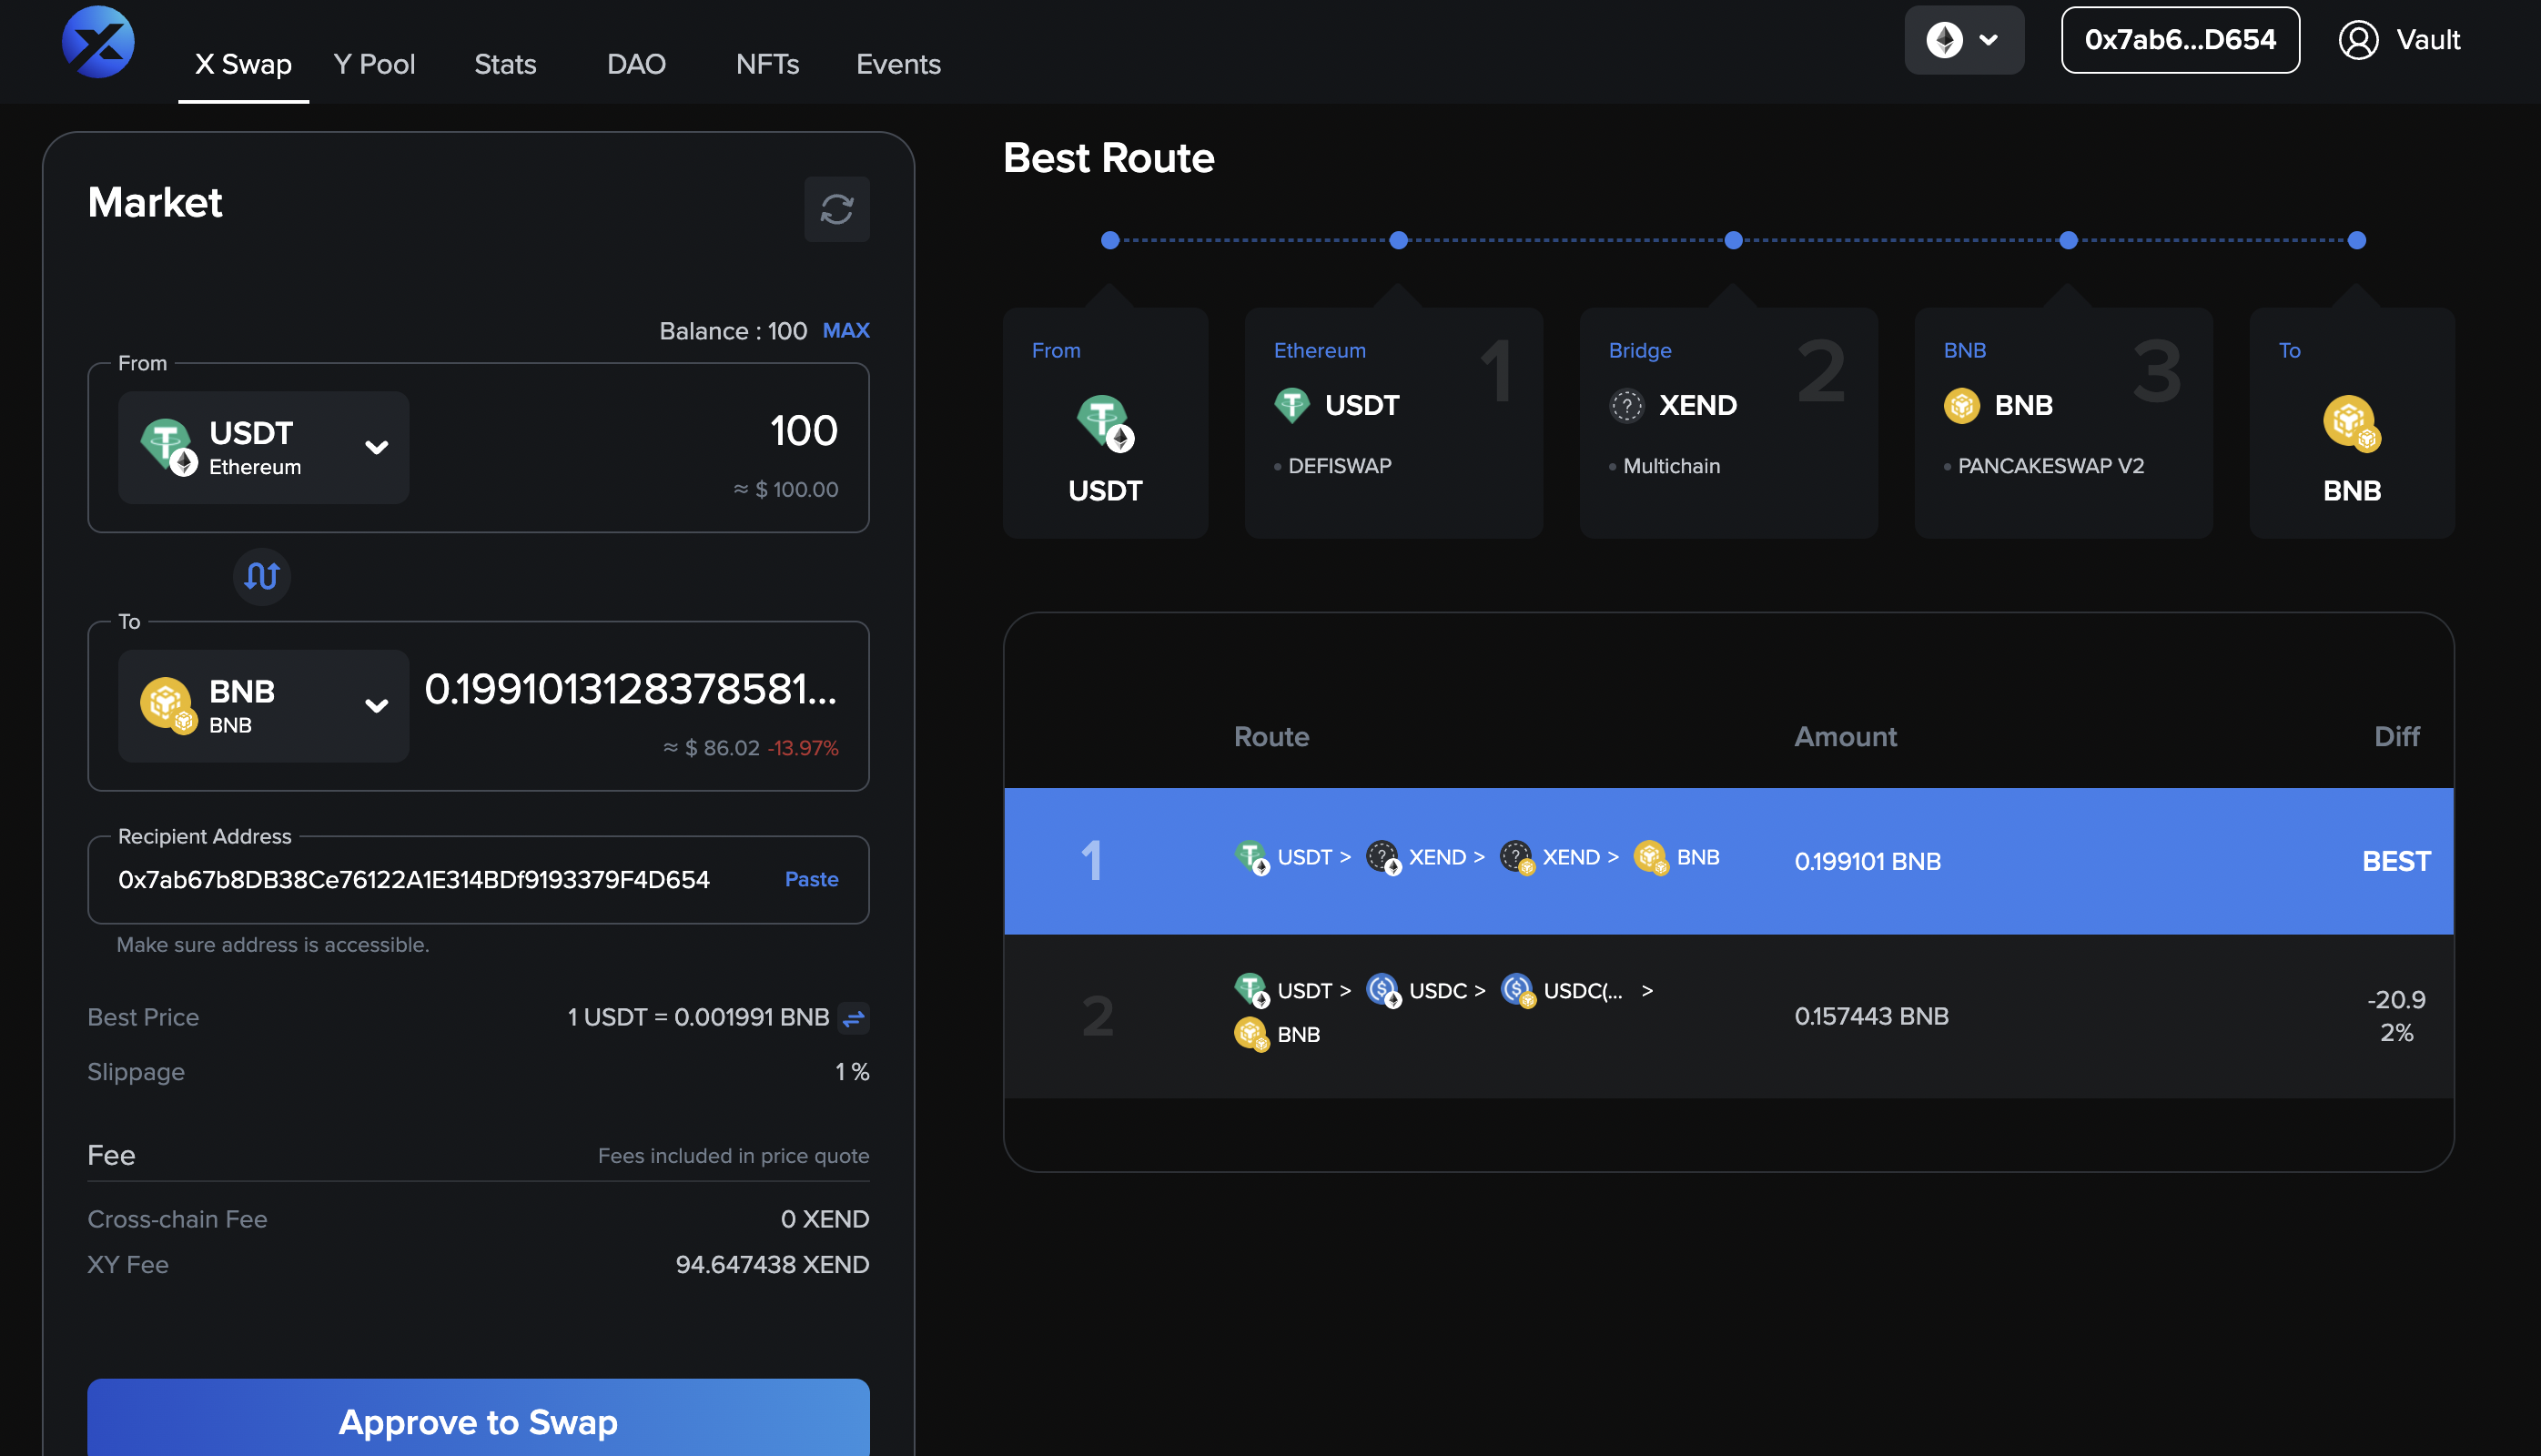Click the fourth dot on route timeline
Image resolution: width=2541 pixels, height=1456 pixels.
click(2068, 240)
